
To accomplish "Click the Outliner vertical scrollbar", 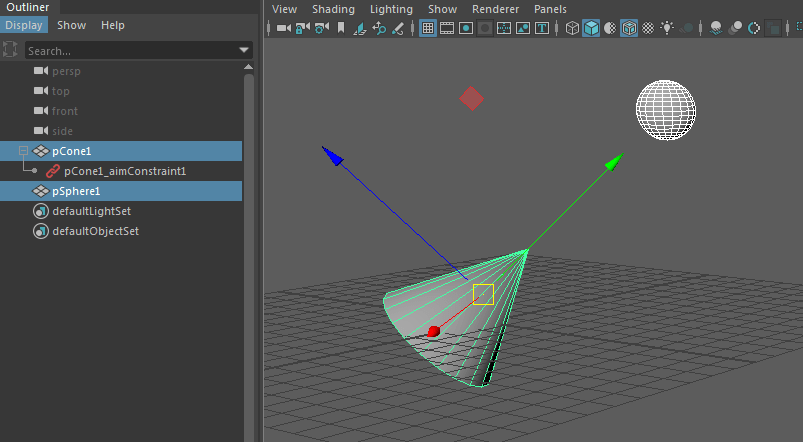I will (249, 256).
